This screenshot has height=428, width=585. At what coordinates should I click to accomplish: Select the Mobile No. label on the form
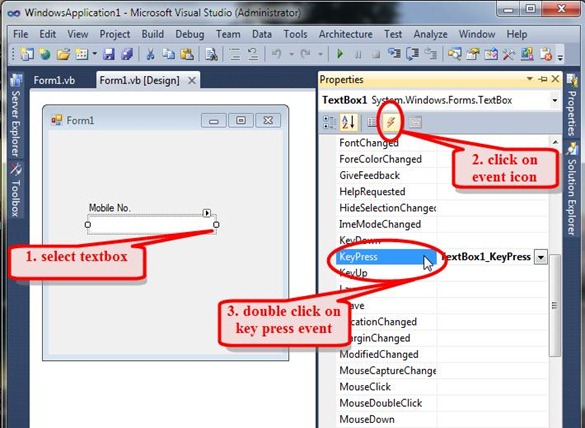[110, 208]
